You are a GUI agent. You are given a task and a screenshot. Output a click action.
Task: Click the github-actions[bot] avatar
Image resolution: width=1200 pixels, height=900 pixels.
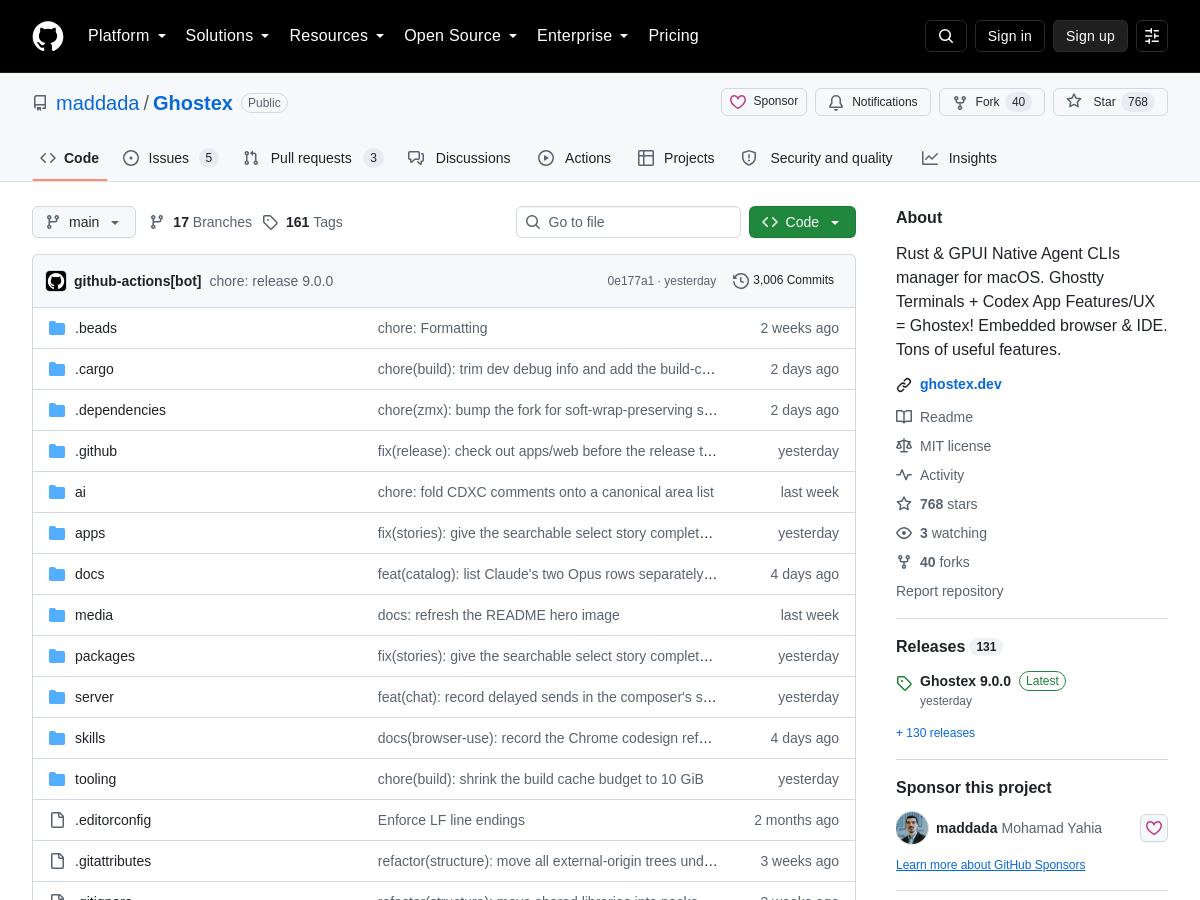[56, 281]
